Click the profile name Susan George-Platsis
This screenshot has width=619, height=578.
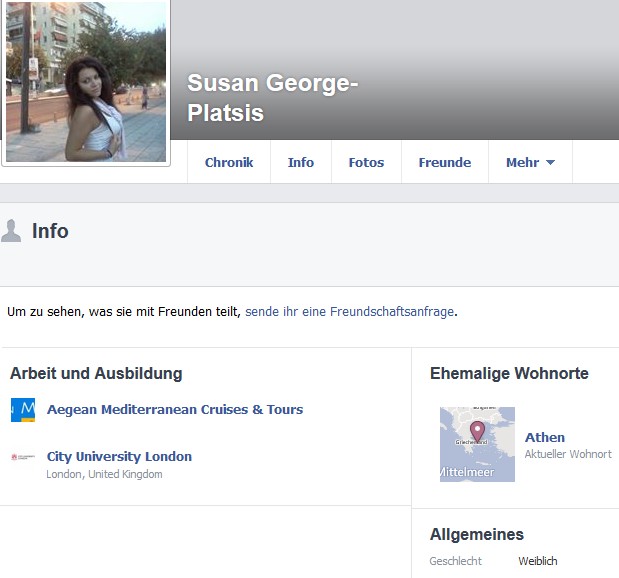click(272, 98)
